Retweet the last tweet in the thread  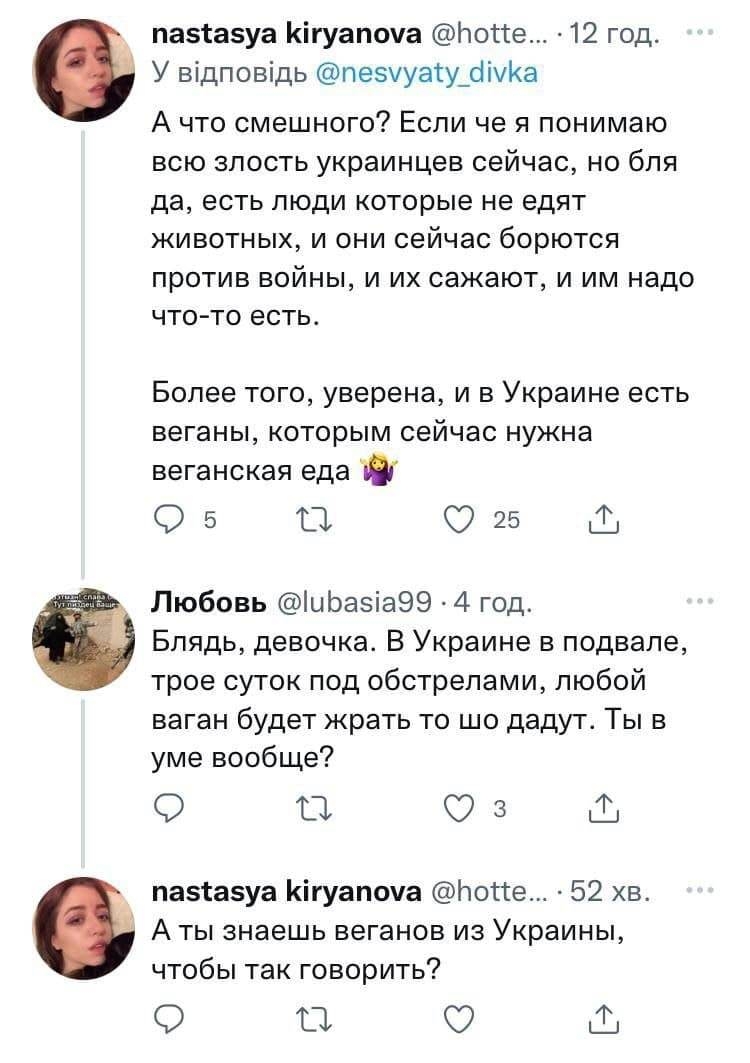pos(323,1020)
